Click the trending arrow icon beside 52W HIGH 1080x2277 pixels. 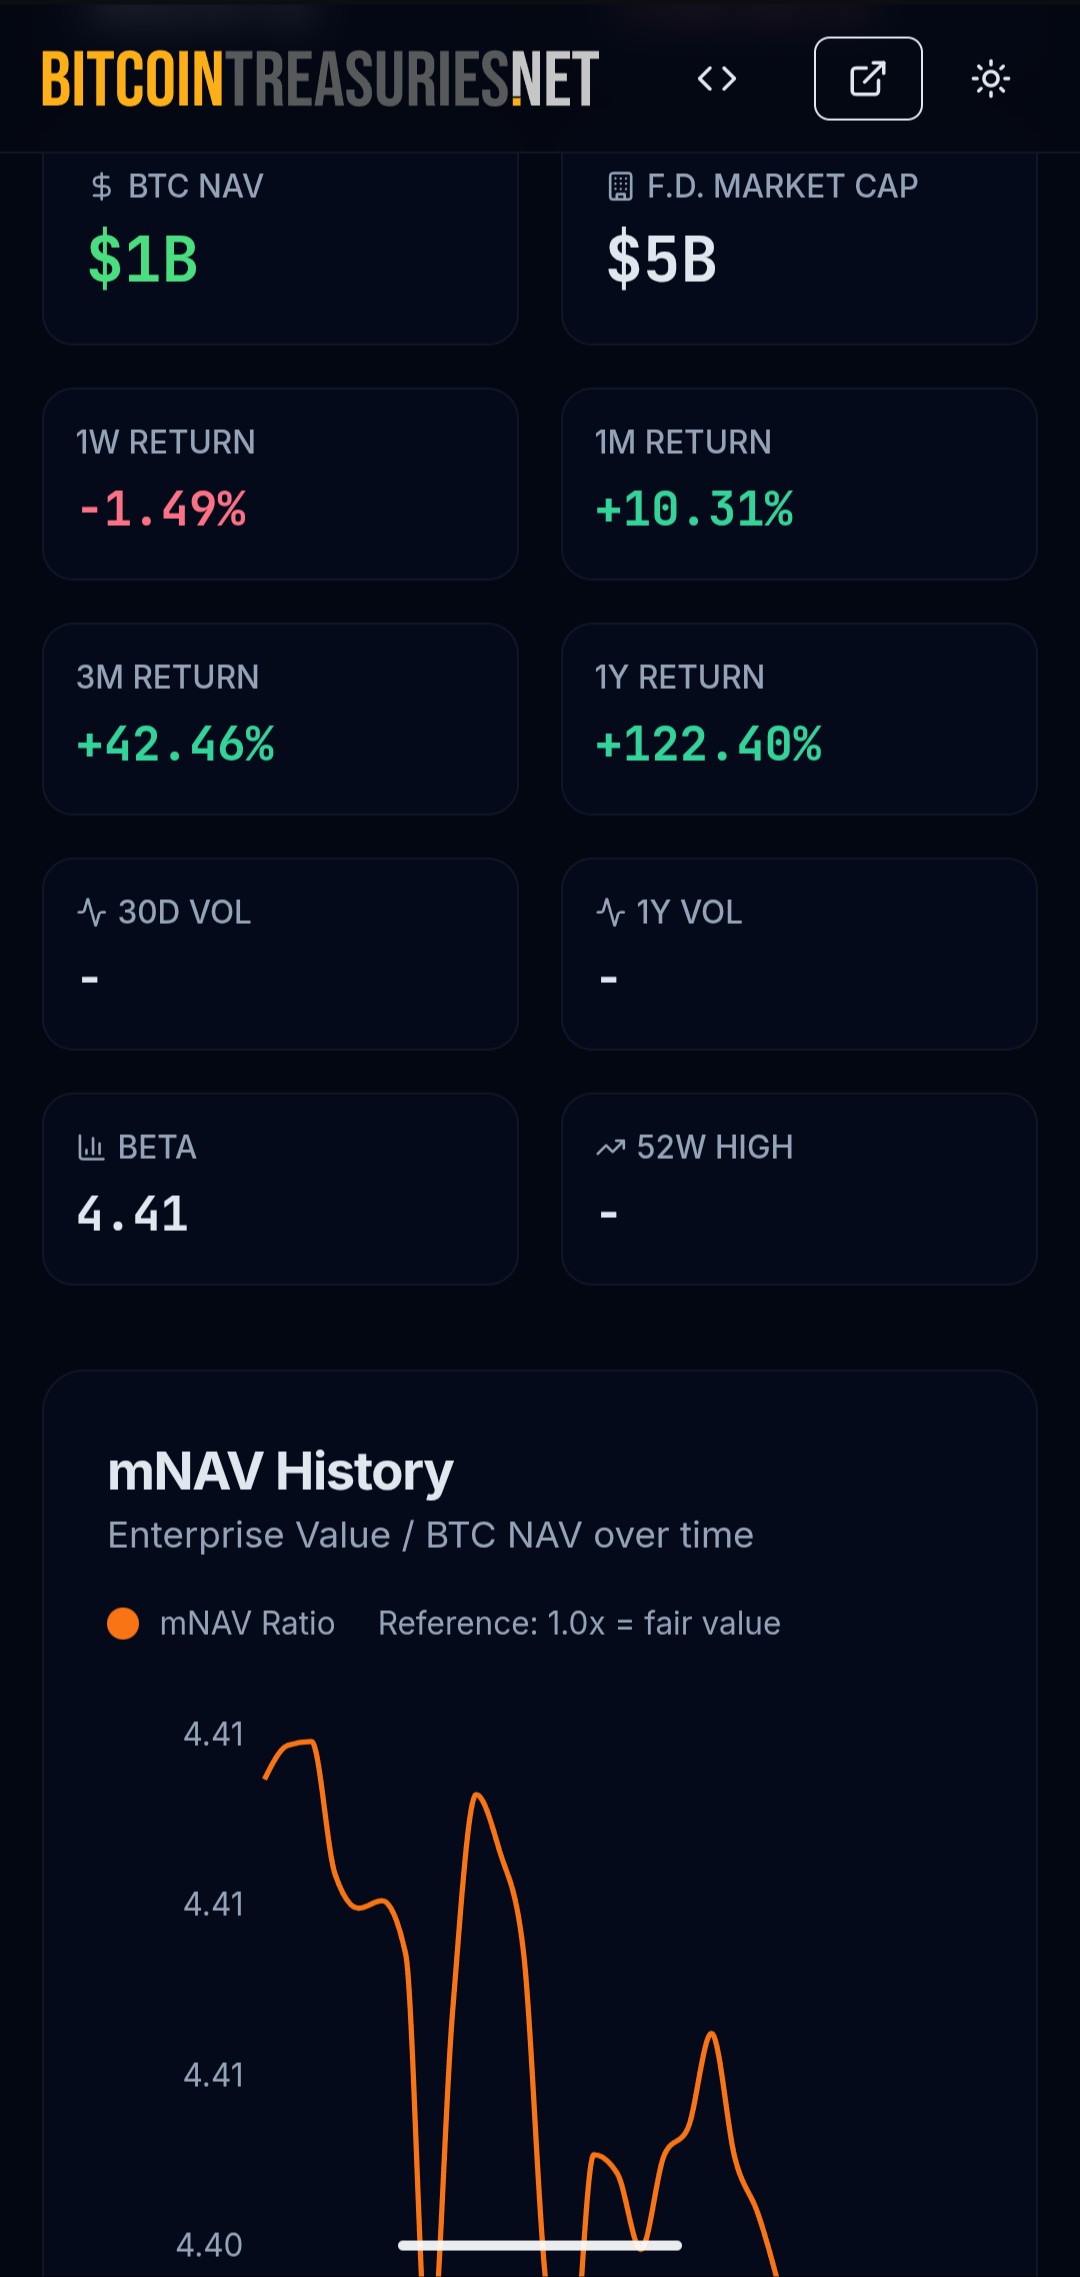[610, 1147]
